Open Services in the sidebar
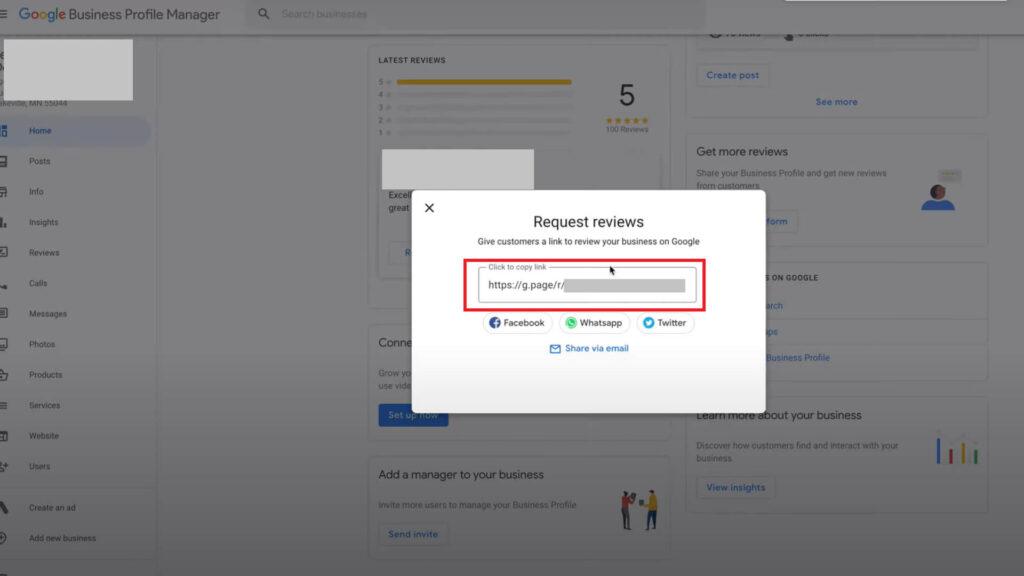This screenshot has height=576, width=1024. click(x=44, y=406)
